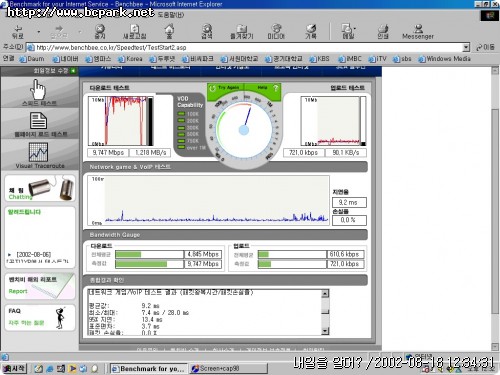
Task: Open the iTV links-bar shortcut
Action: 378,59
